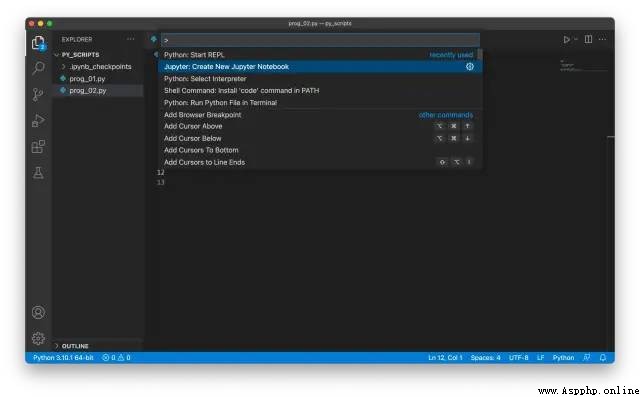Expand the run button dropdown arrow
The height and width of the screenshot is (397, 640).
[576, 40]
